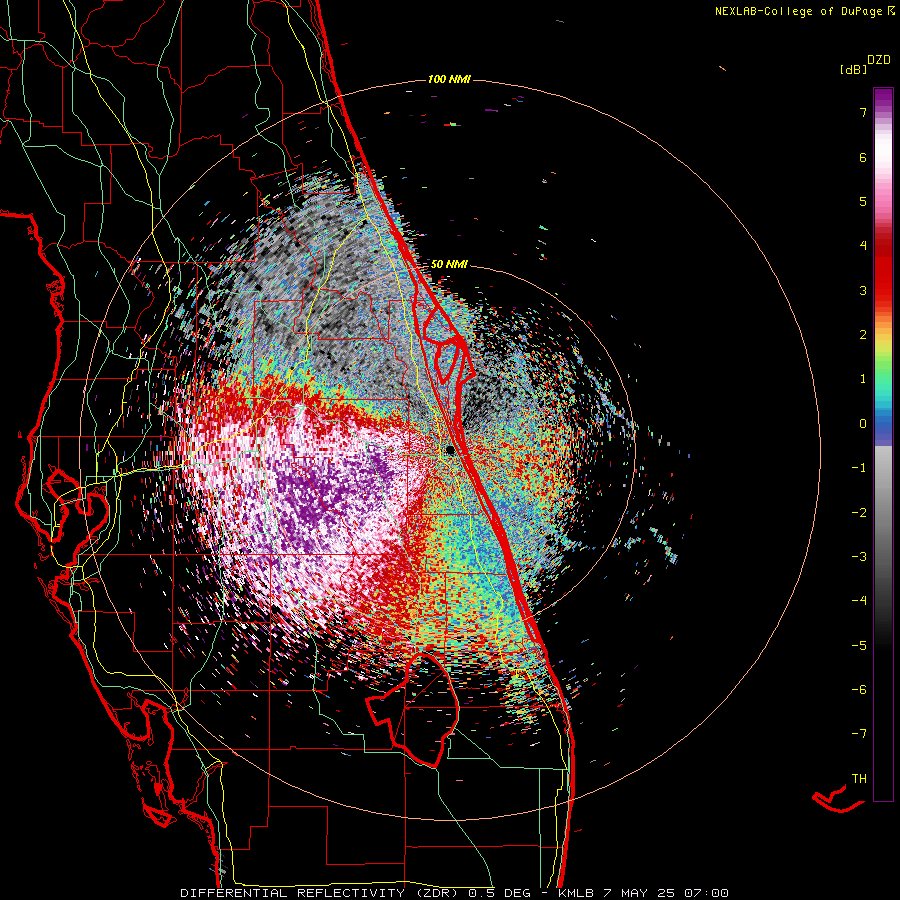The height and width of the screenshot is (900, 900).
Task: Click the 5 value on the color scale
Action: coord(863,201)
